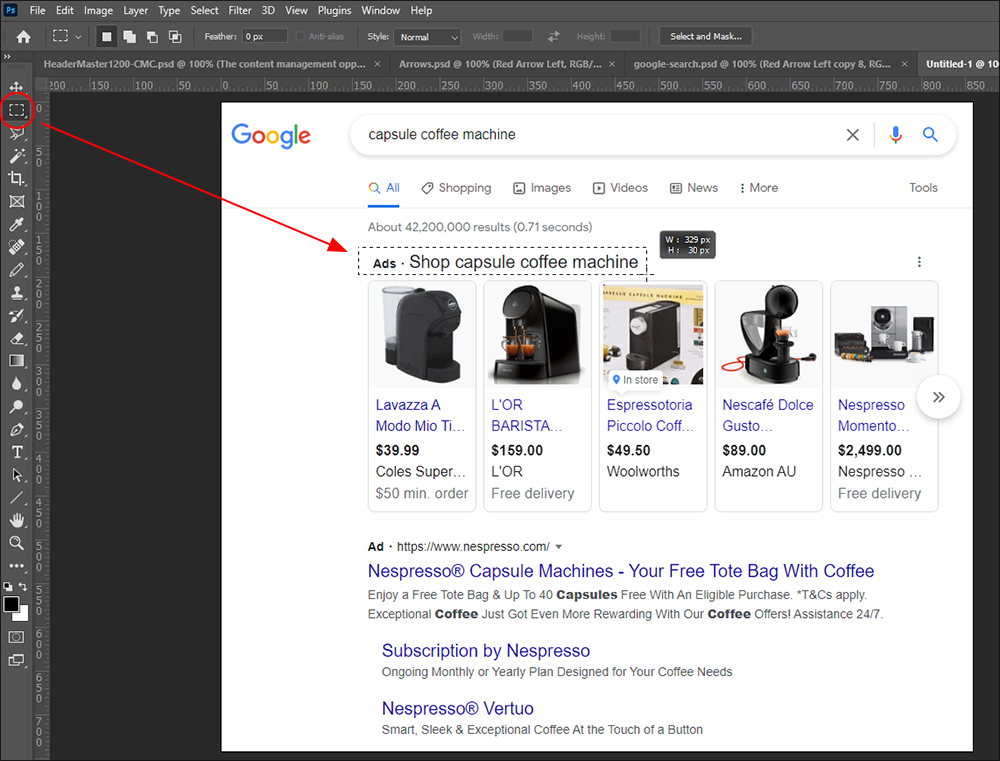
Task: Select the Spot Healing Brush tool
Action: point(17,247)
